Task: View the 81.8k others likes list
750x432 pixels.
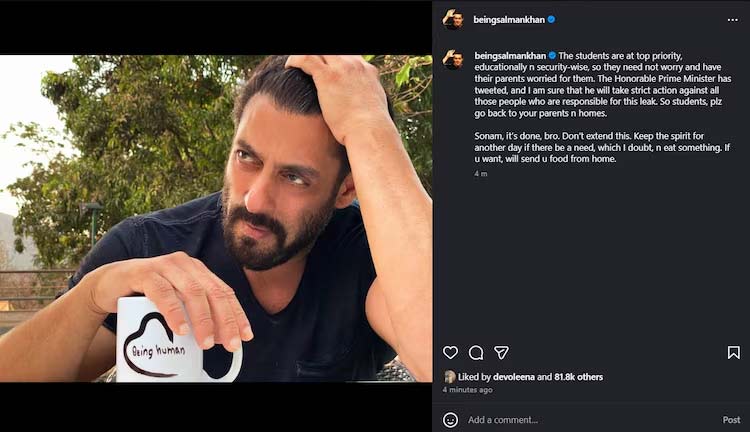Action: pyautogui.click(x=578, y=377)
